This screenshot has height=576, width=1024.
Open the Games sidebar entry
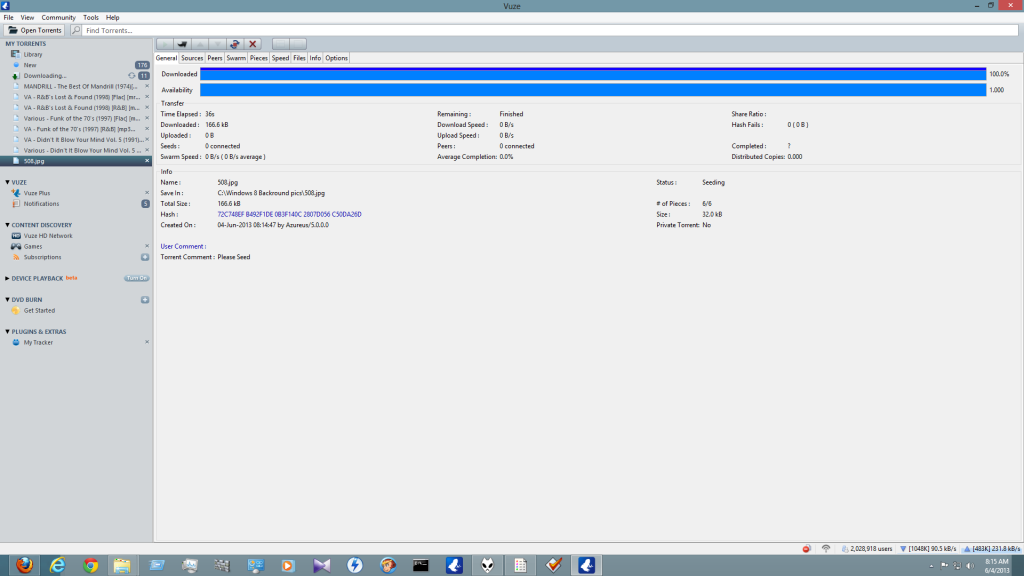(33, 246)
